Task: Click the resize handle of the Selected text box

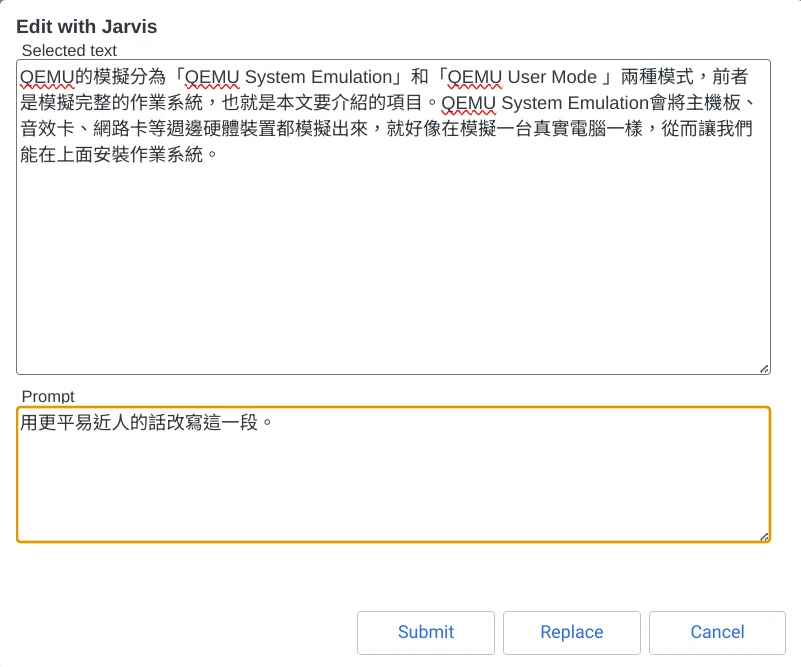Action: [x=763, y=367]
